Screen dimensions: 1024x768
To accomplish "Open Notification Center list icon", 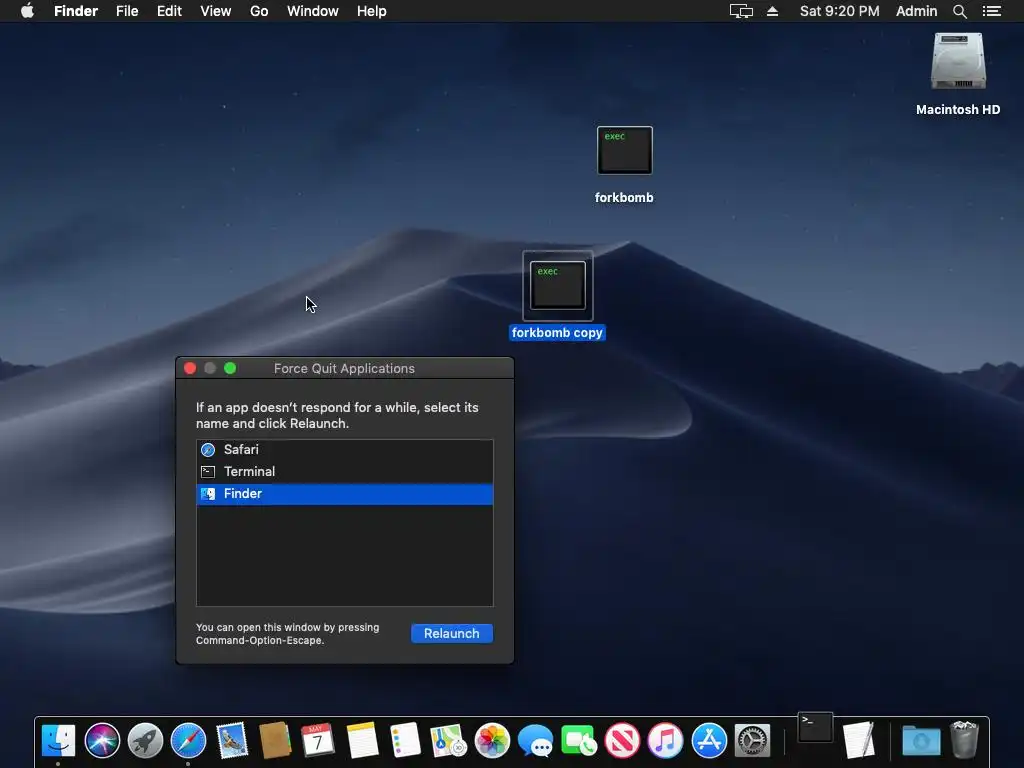I will (991, 11).
